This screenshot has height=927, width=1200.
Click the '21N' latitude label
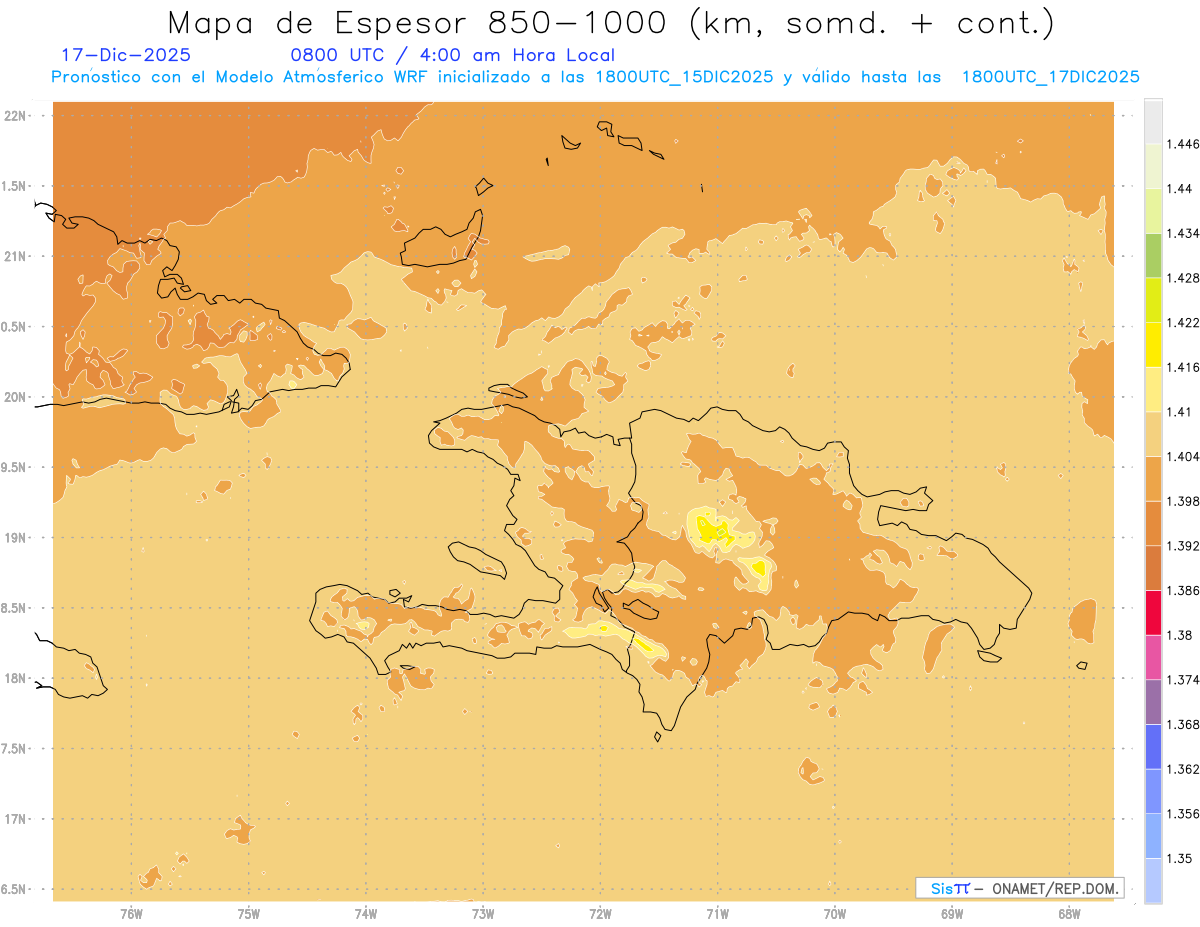point(15,256)
